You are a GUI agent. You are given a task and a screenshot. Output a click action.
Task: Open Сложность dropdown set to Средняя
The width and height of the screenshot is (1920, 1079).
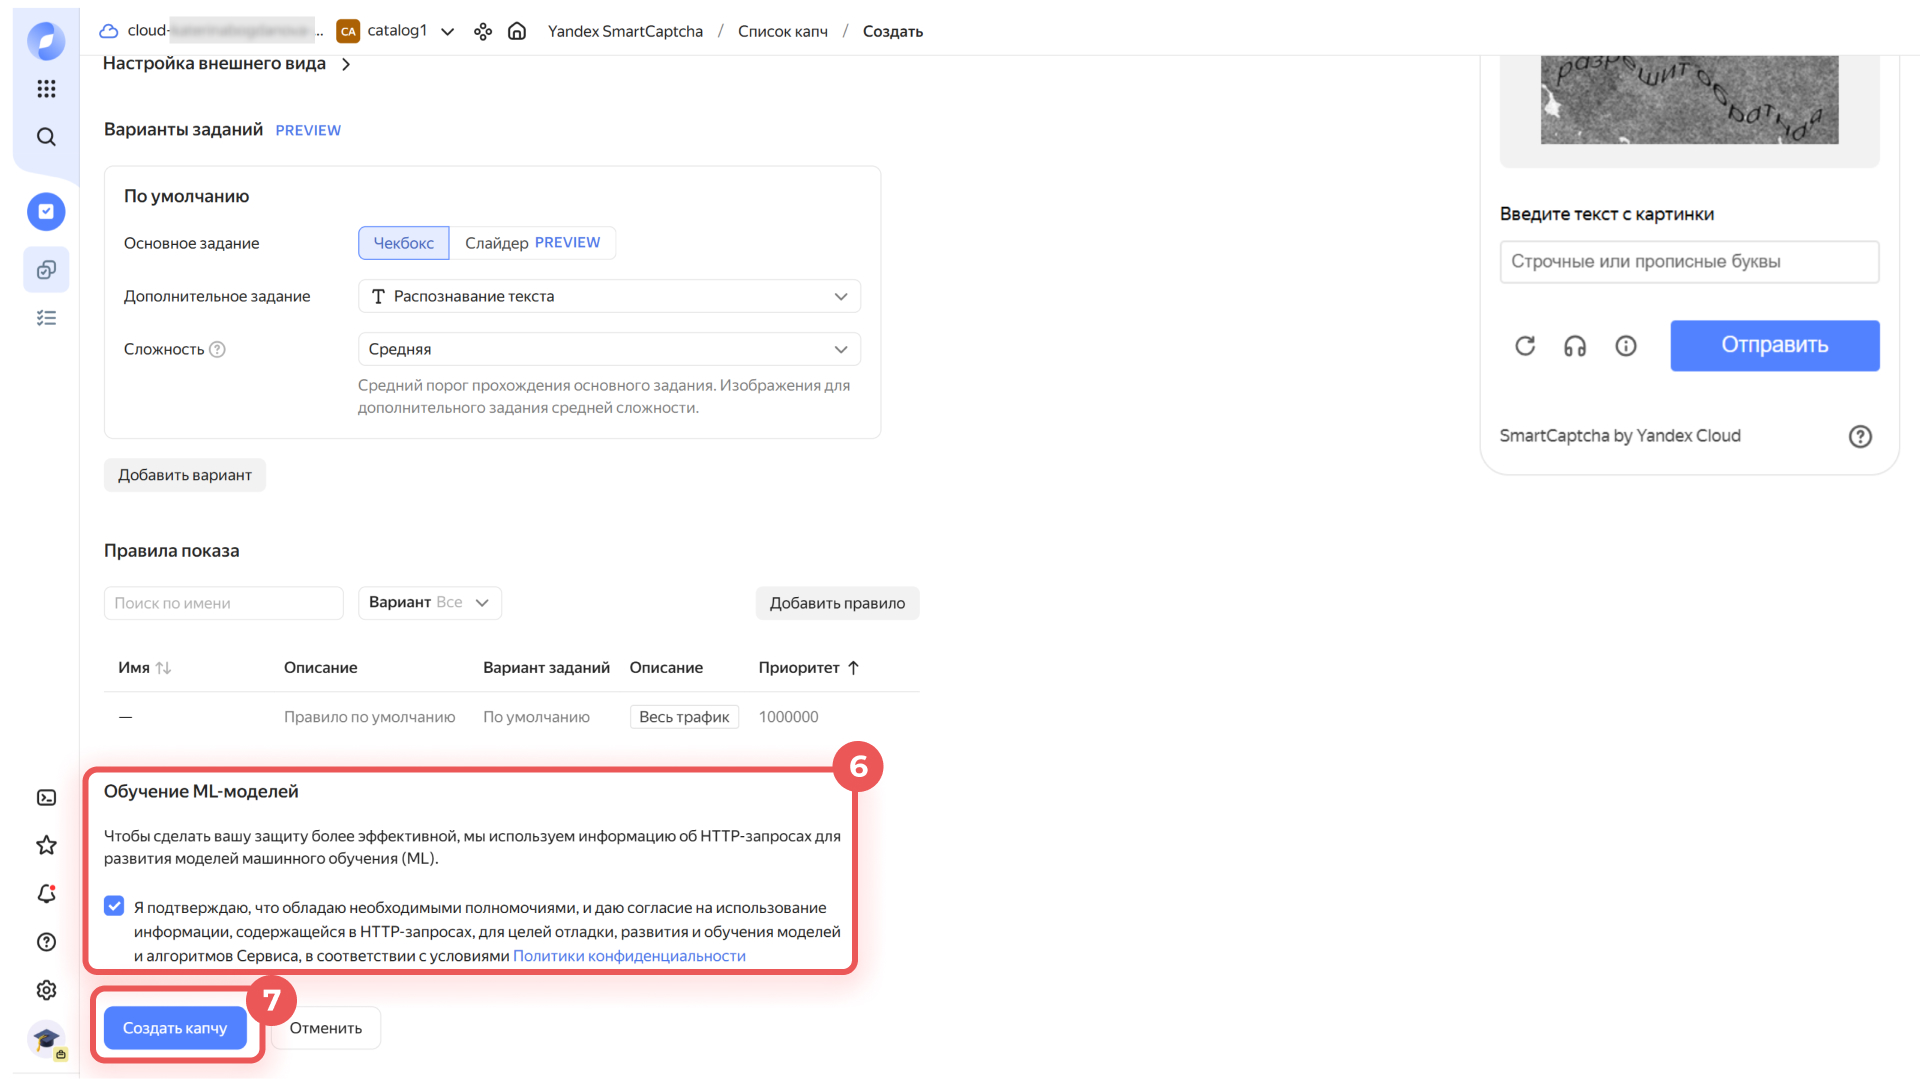click(x=609, y=349)
